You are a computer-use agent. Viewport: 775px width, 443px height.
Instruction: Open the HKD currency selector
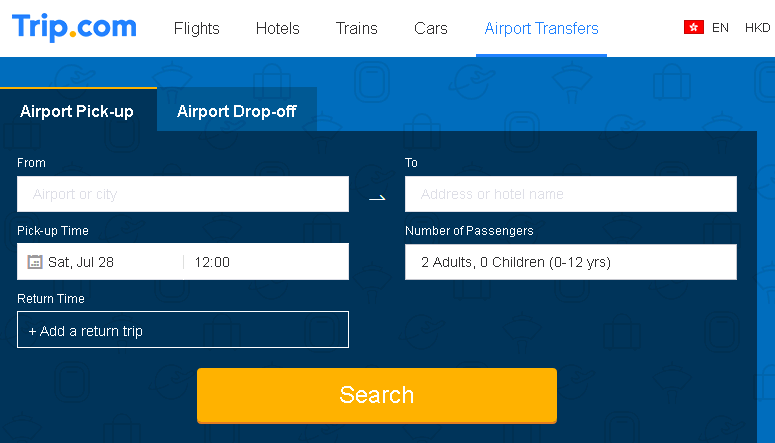(758, 28)
